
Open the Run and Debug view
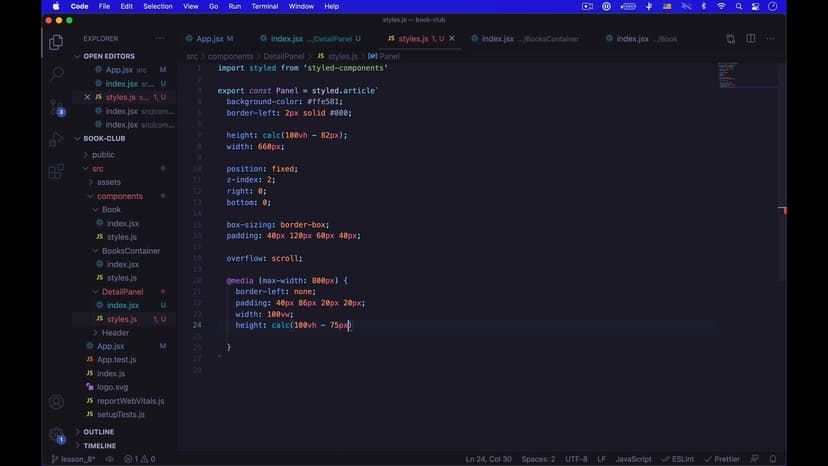click(56, 140)
